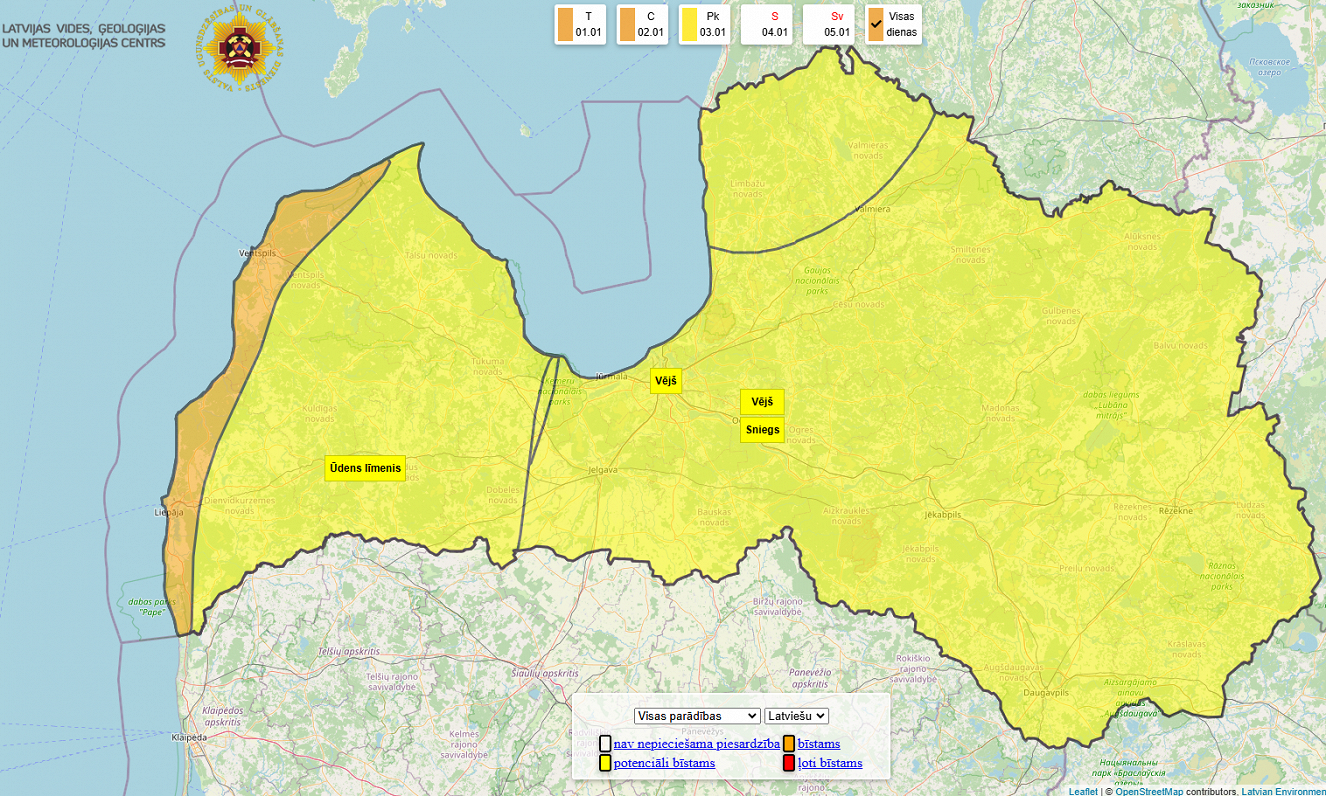Open the 'nav nepieciešama piesardzība' link
Screen dimensions: 1326x796
[x=697, y=743]
